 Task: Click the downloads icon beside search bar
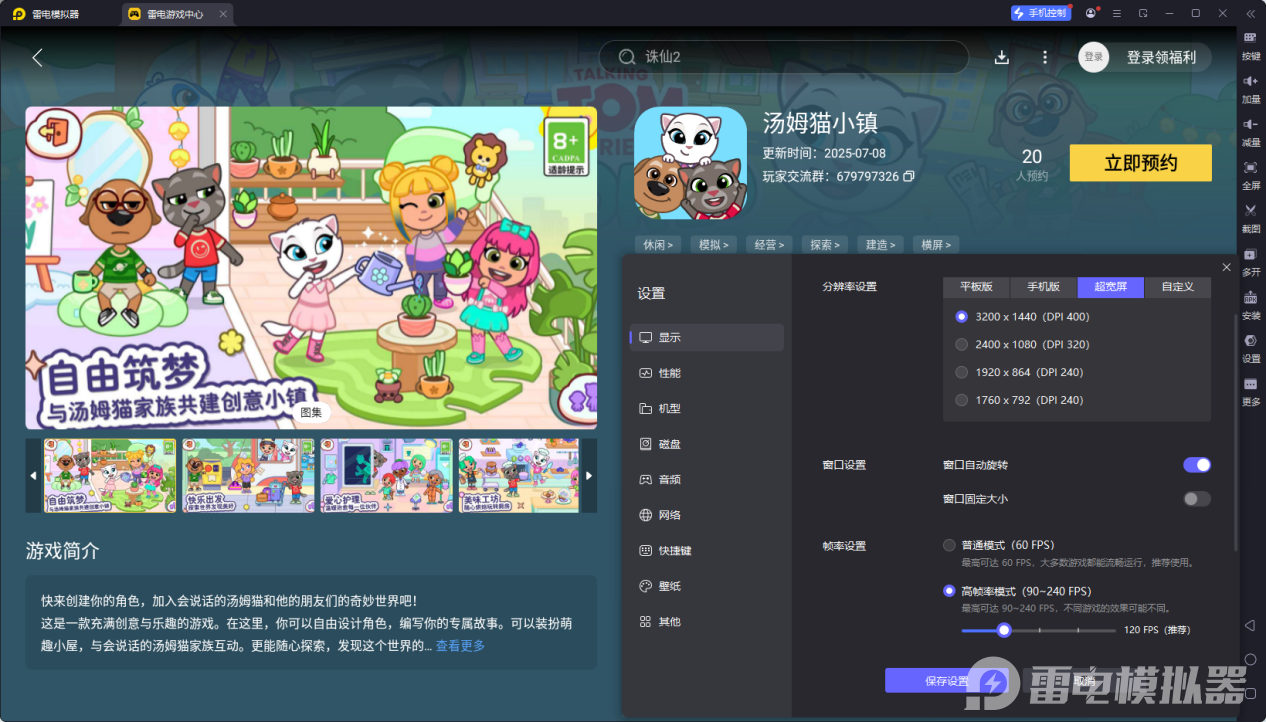1002,57
